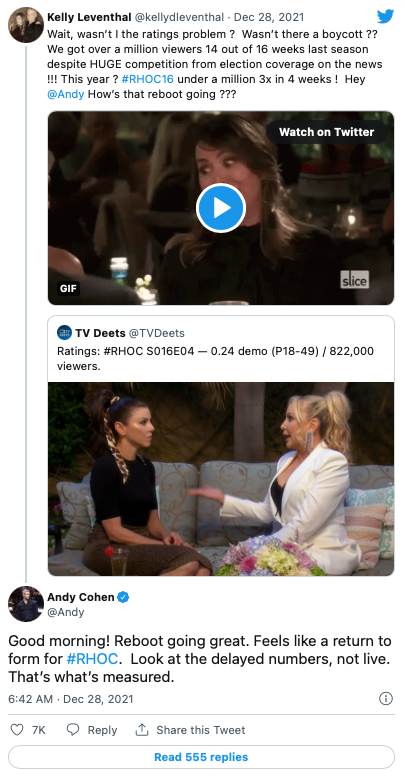The height and width of the screenshot is (776, 405).
Task: Open the TV Deets quoted tweet image
Action: pos(221,479)
